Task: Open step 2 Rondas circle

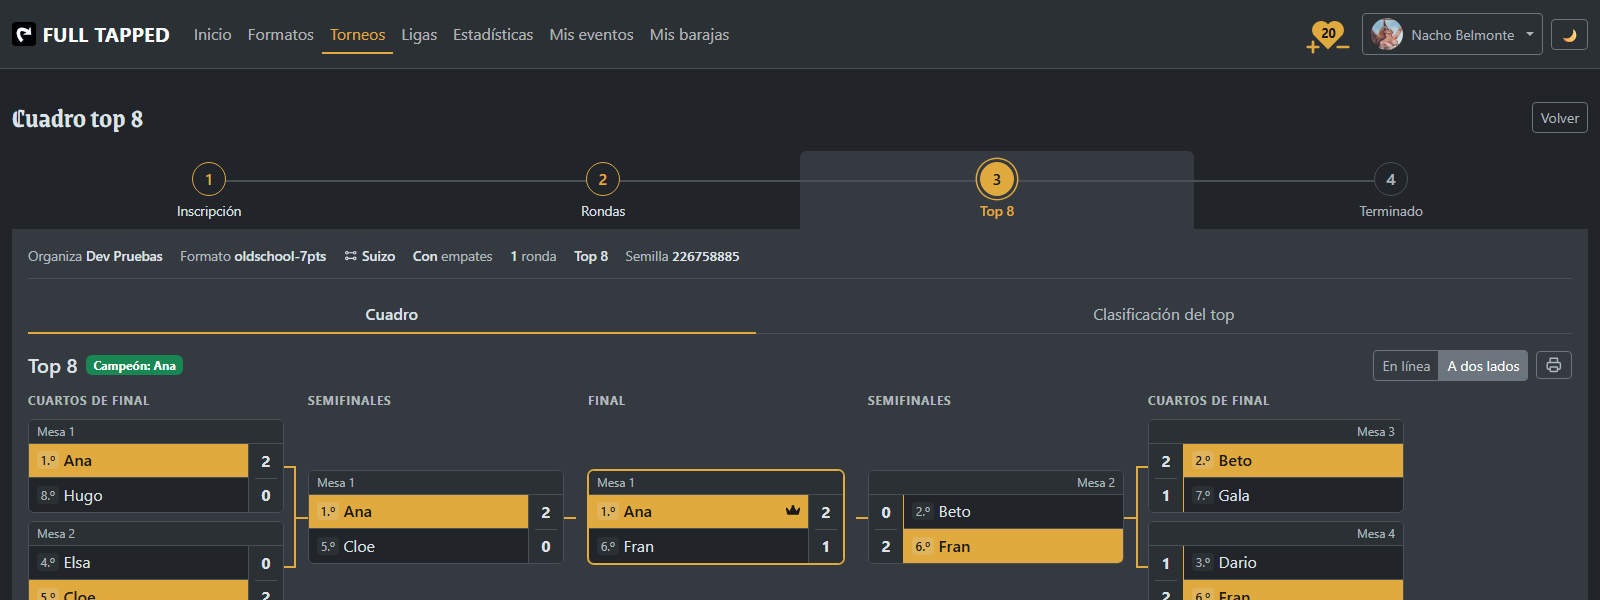Action: pos(603,180)
